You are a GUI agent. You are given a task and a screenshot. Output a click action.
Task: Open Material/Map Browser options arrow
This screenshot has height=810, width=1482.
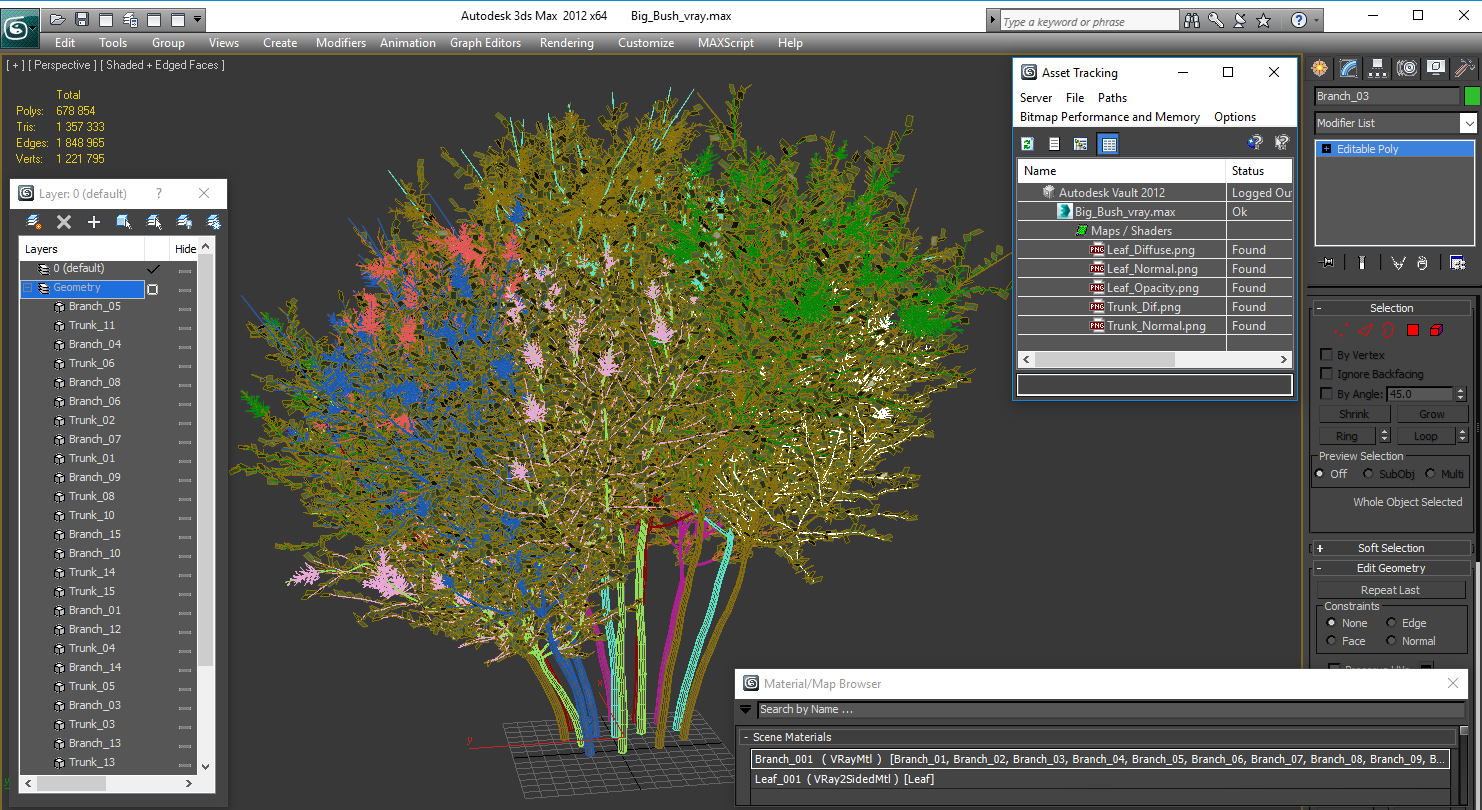(745, 710)
